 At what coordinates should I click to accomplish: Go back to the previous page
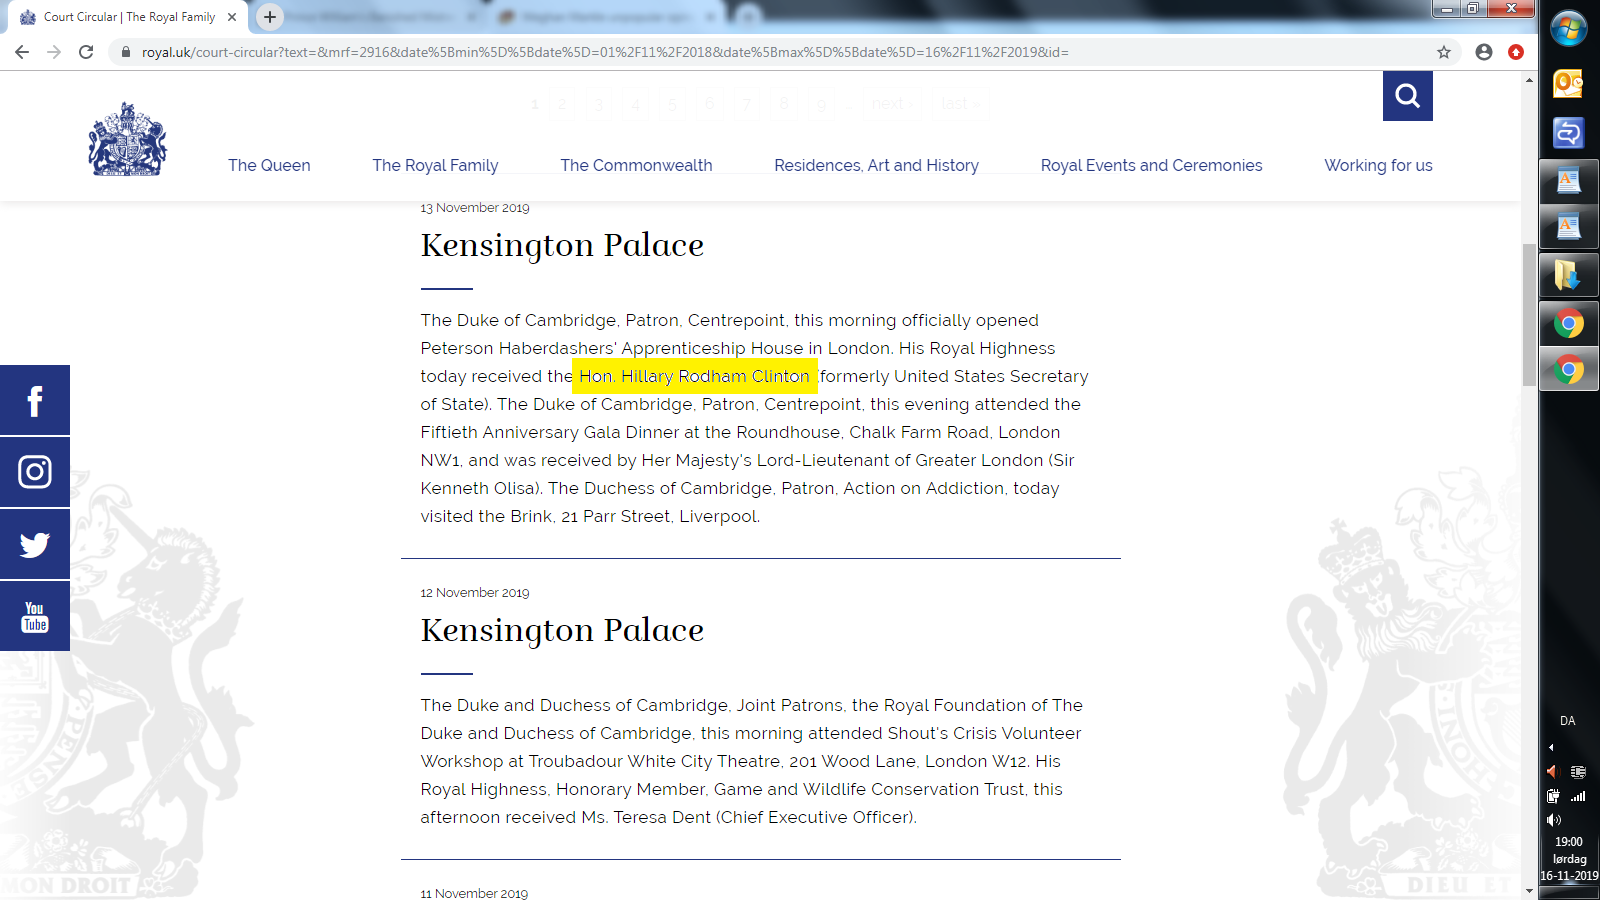(22, 52)
